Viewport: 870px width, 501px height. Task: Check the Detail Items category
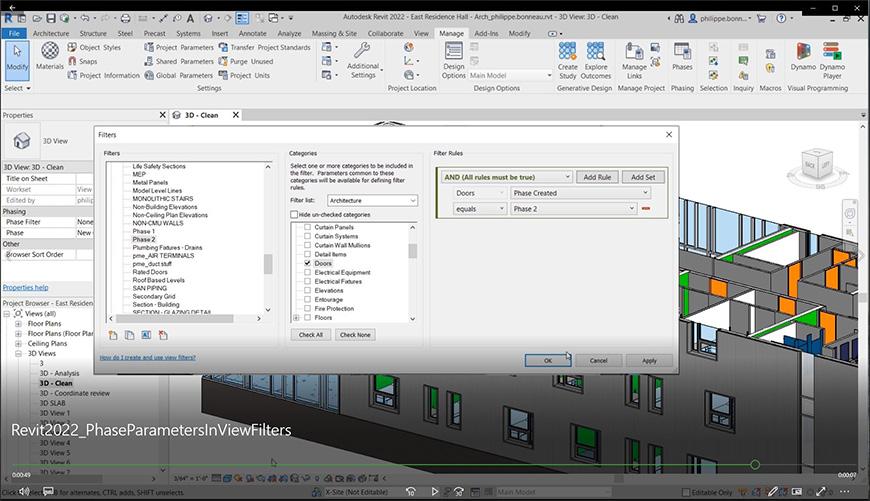tap(307, 254)
